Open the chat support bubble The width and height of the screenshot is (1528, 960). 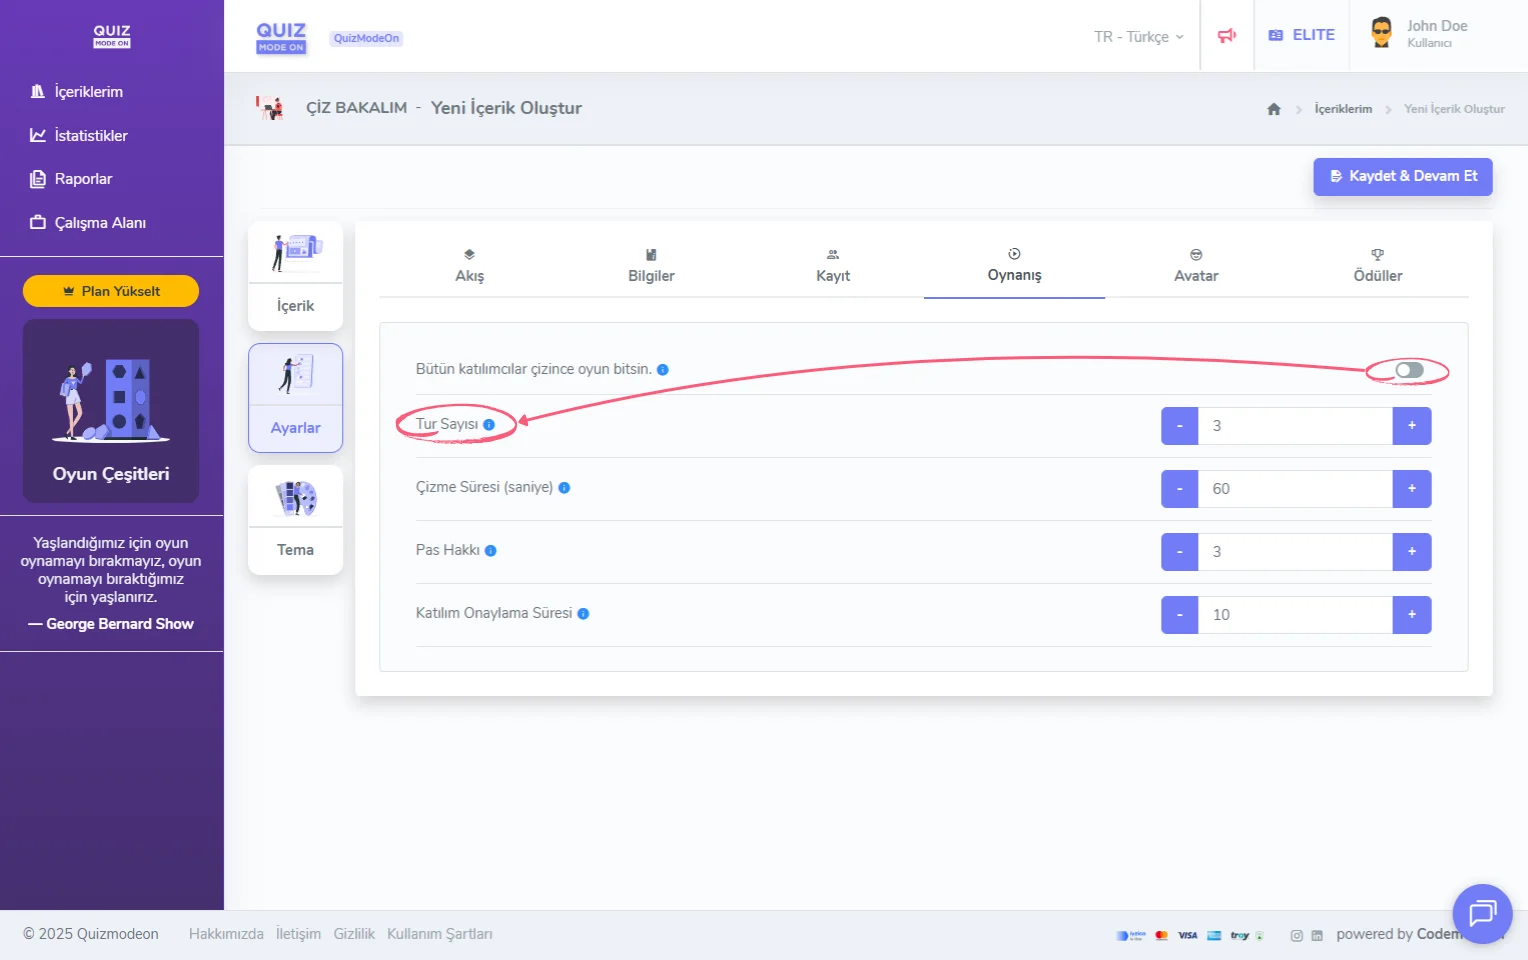(x=1481, y=913)
